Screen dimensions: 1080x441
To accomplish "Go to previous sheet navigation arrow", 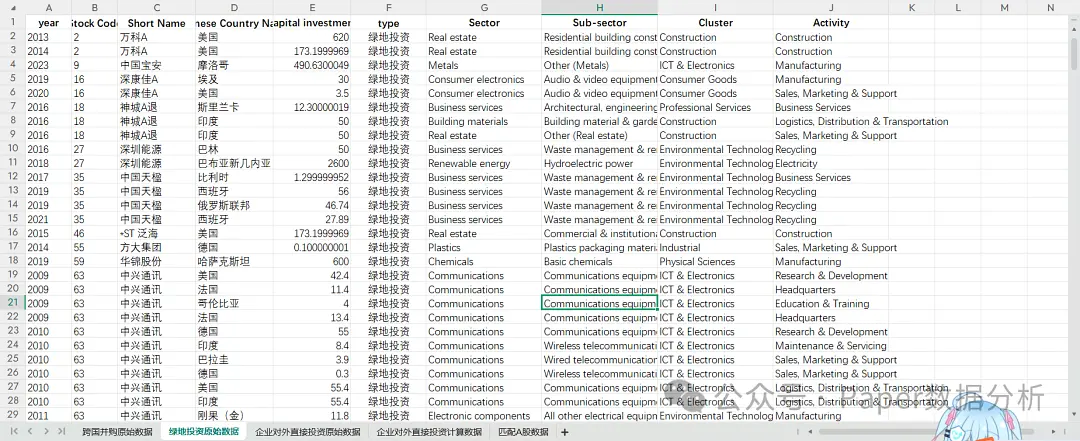I will (x=30, y=431).
